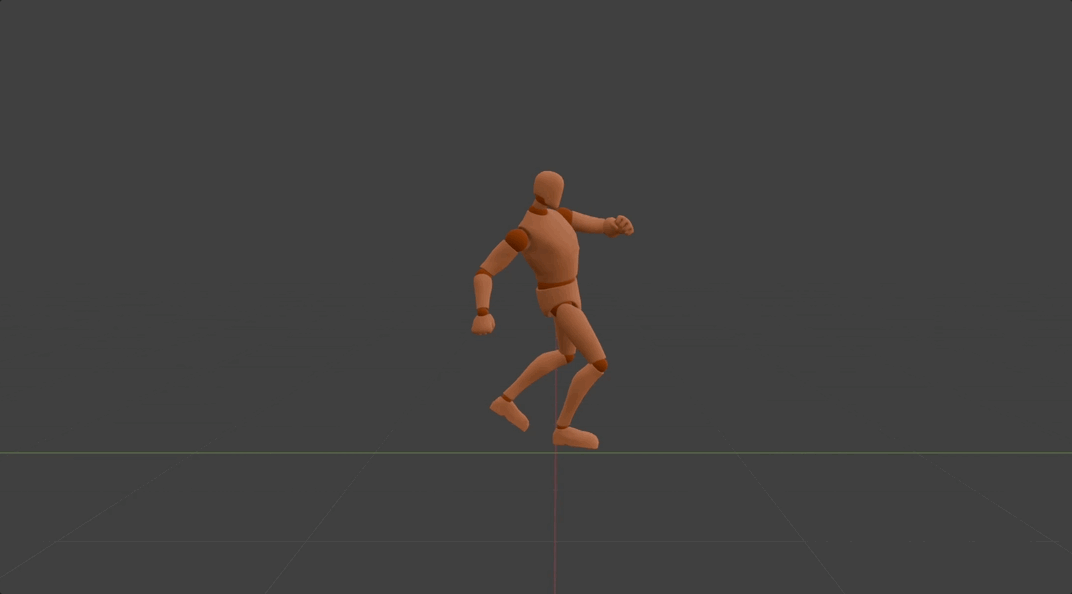Viewport: 1072px width, 594px height.
Task: Select the planted foot on the ground
Action: [575, 437]
